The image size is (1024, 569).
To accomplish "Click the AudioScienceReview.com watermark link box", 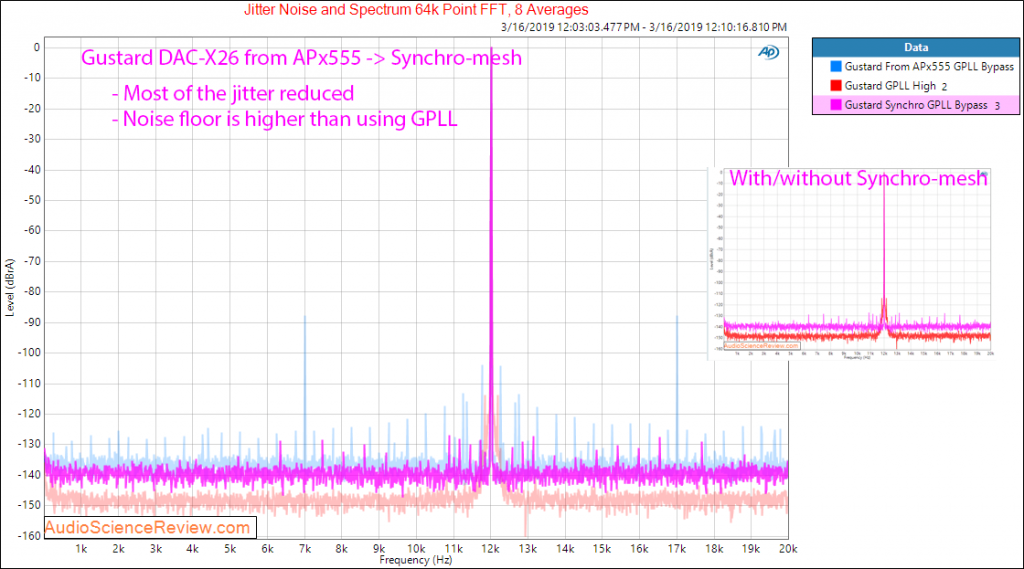I will (x=150, y=527).
